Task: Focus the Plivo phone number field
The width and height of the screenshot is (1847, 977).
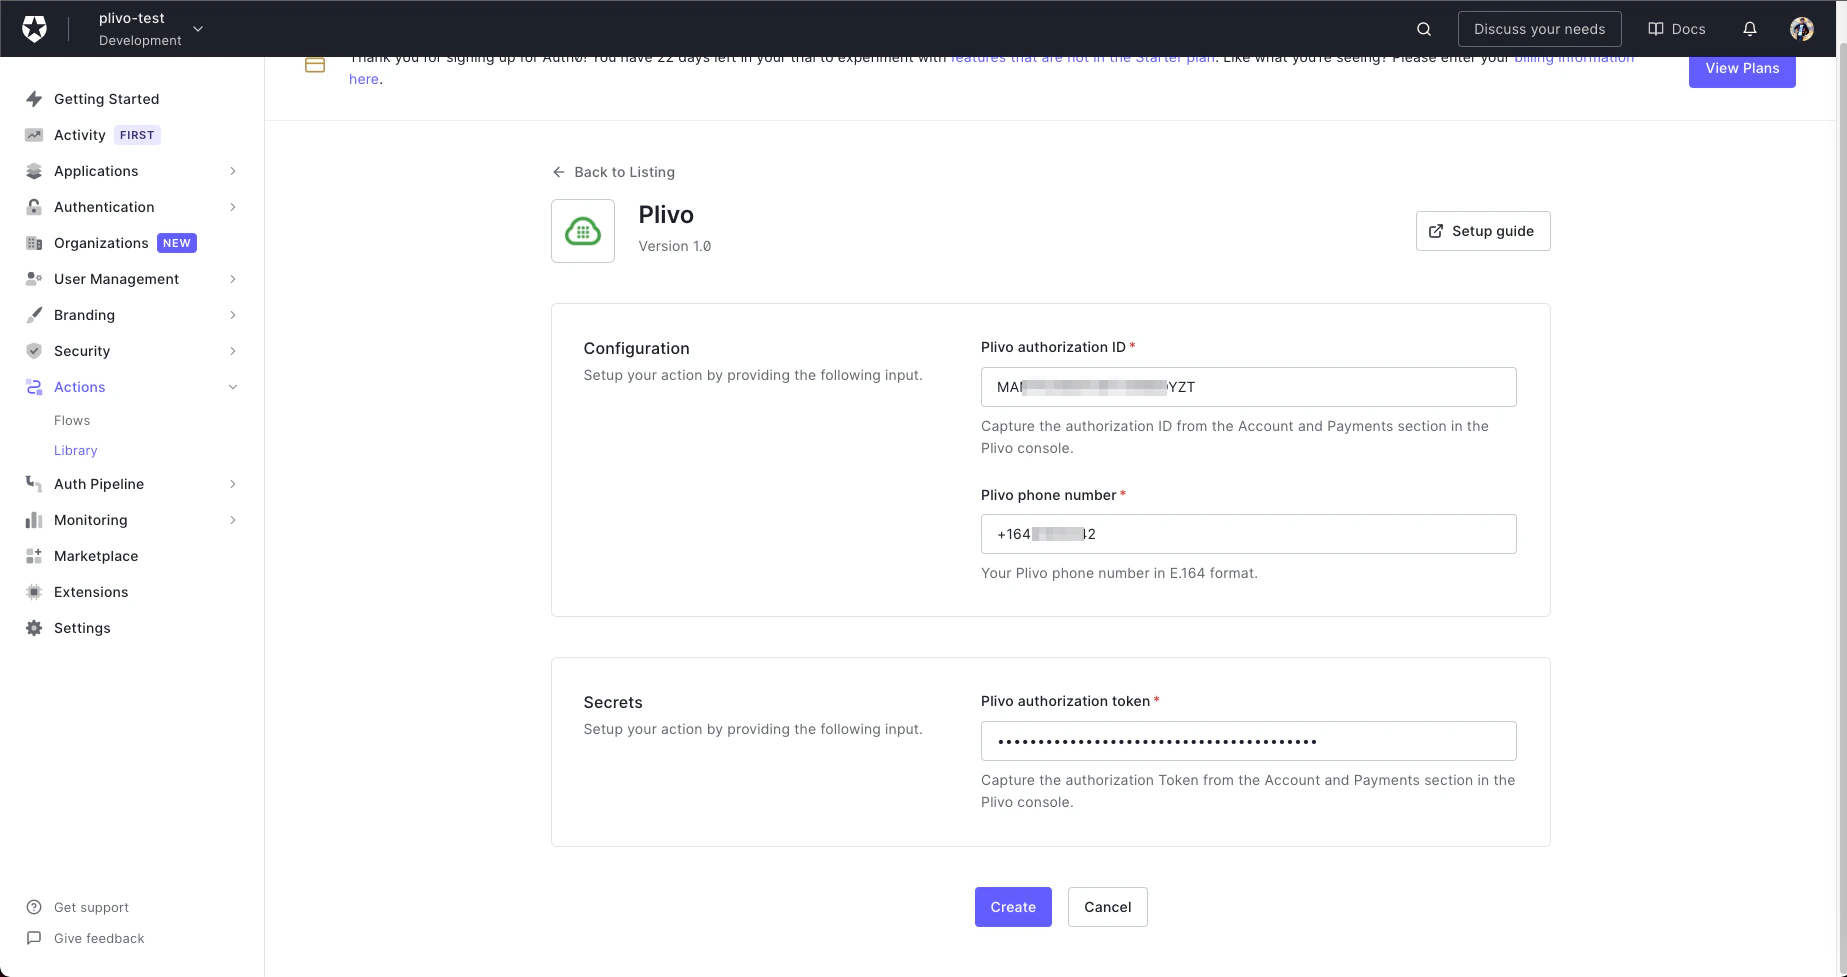Action: point(1248,534)
